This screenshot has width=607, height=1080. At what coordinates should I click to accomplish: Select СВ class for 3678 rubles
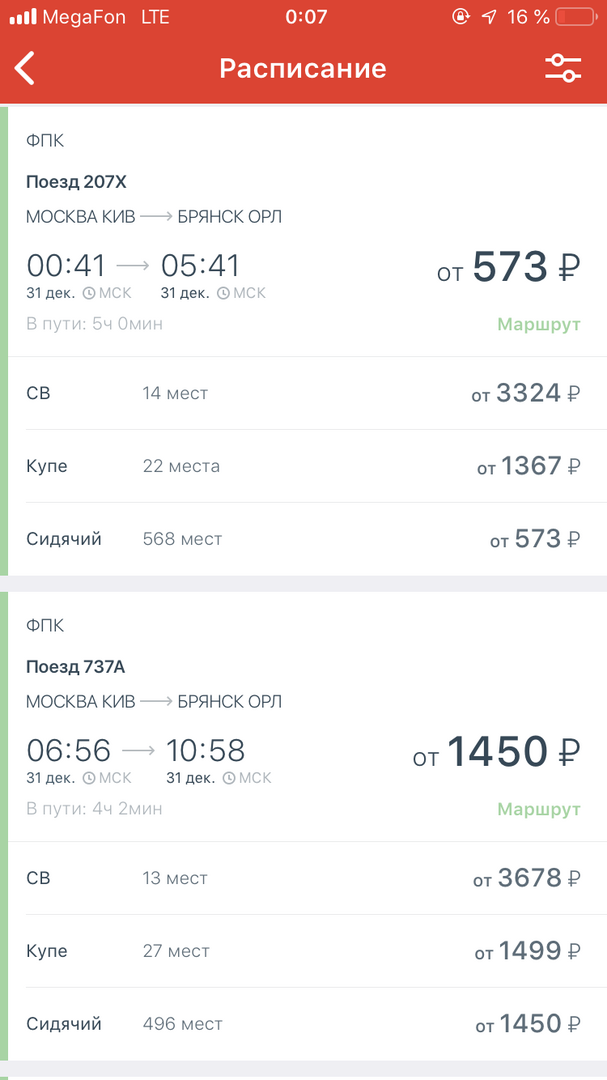(x=303, y=878)
